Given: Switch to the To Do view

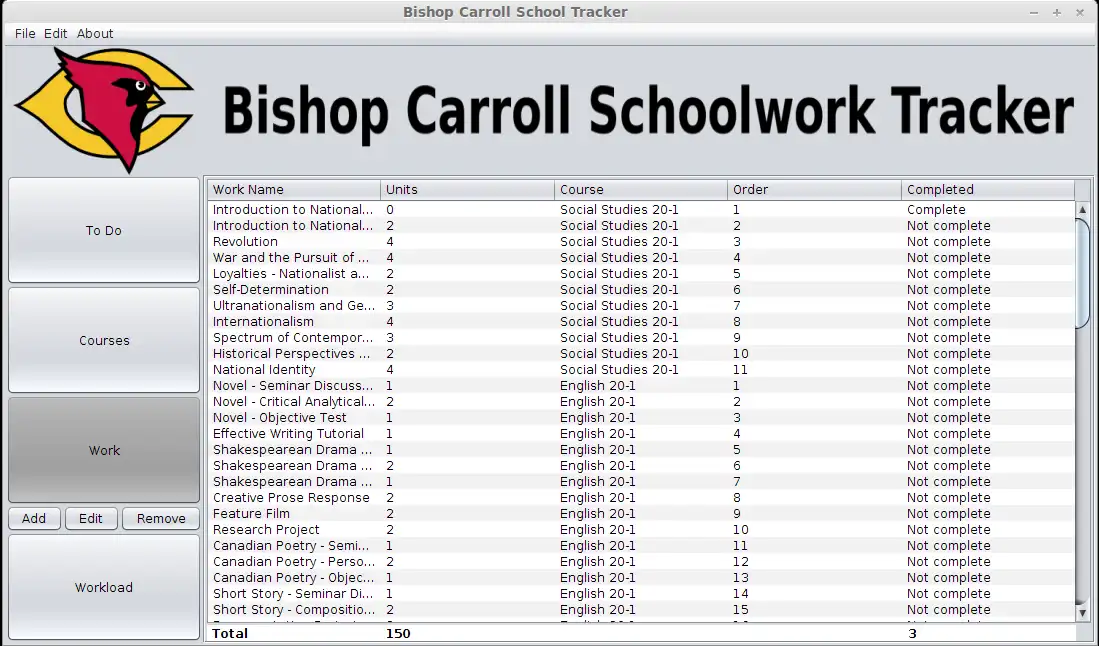Looking at the screenshot, I should (104, 231).
